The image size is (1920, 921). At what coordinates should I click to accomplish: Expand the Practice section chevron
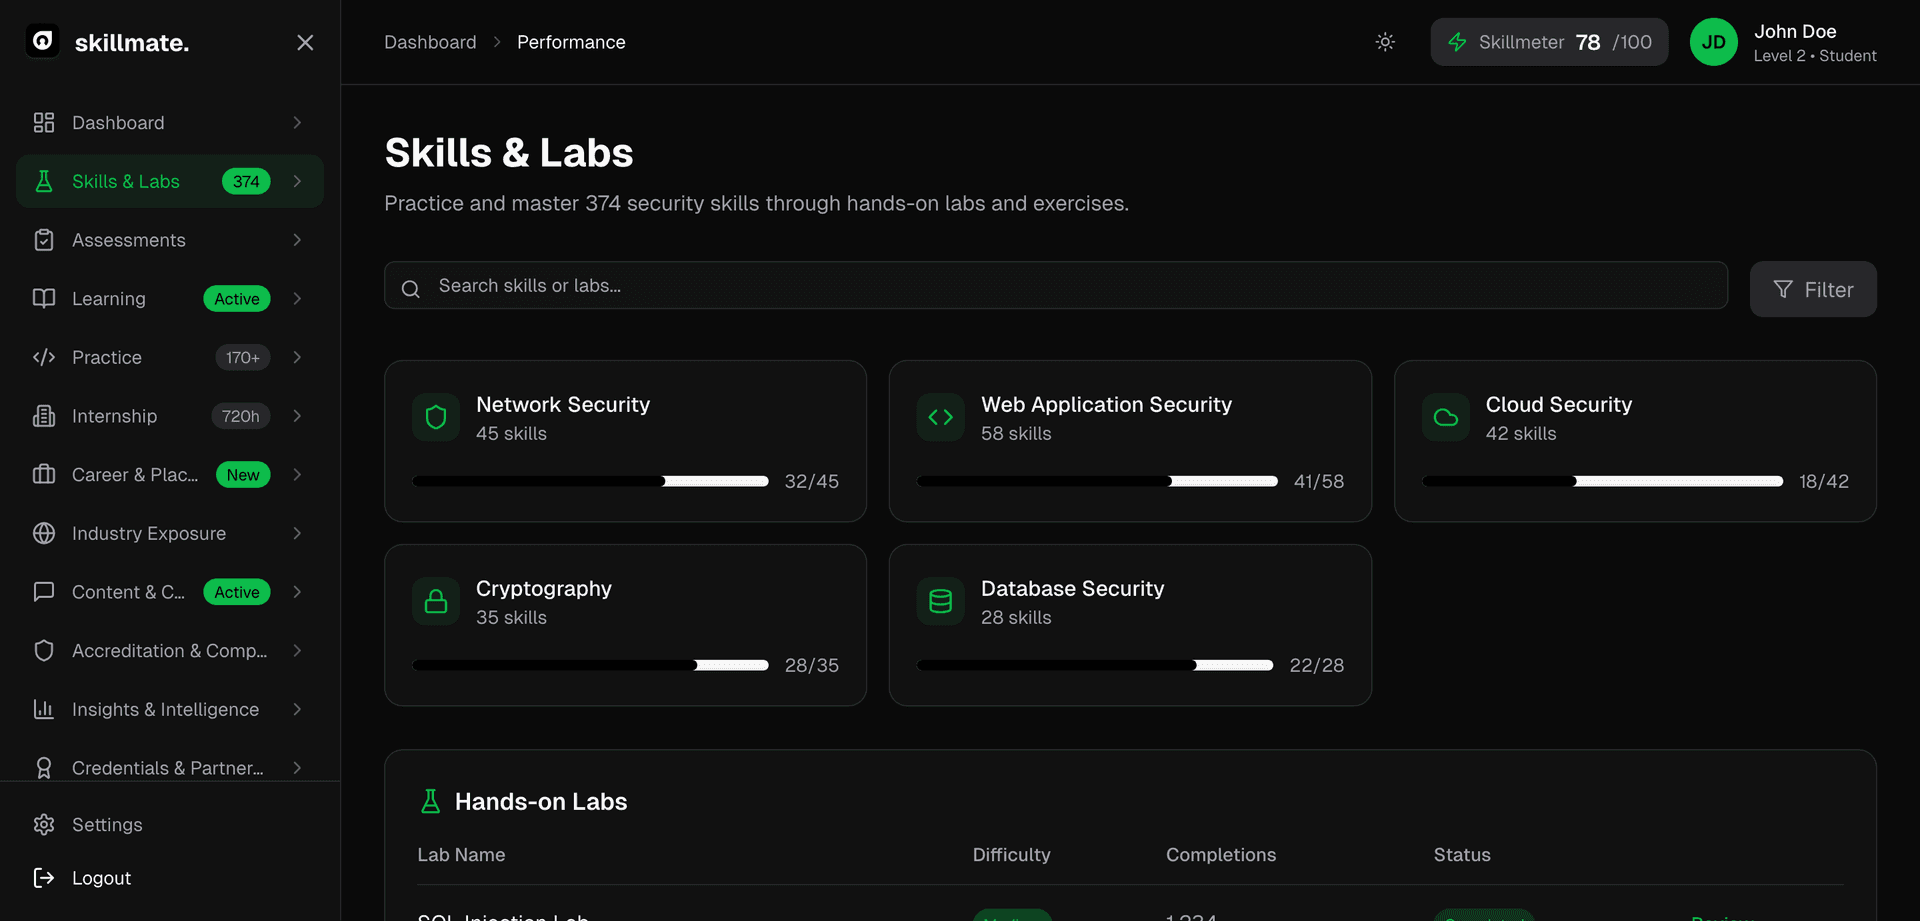[x=297, y=357]
